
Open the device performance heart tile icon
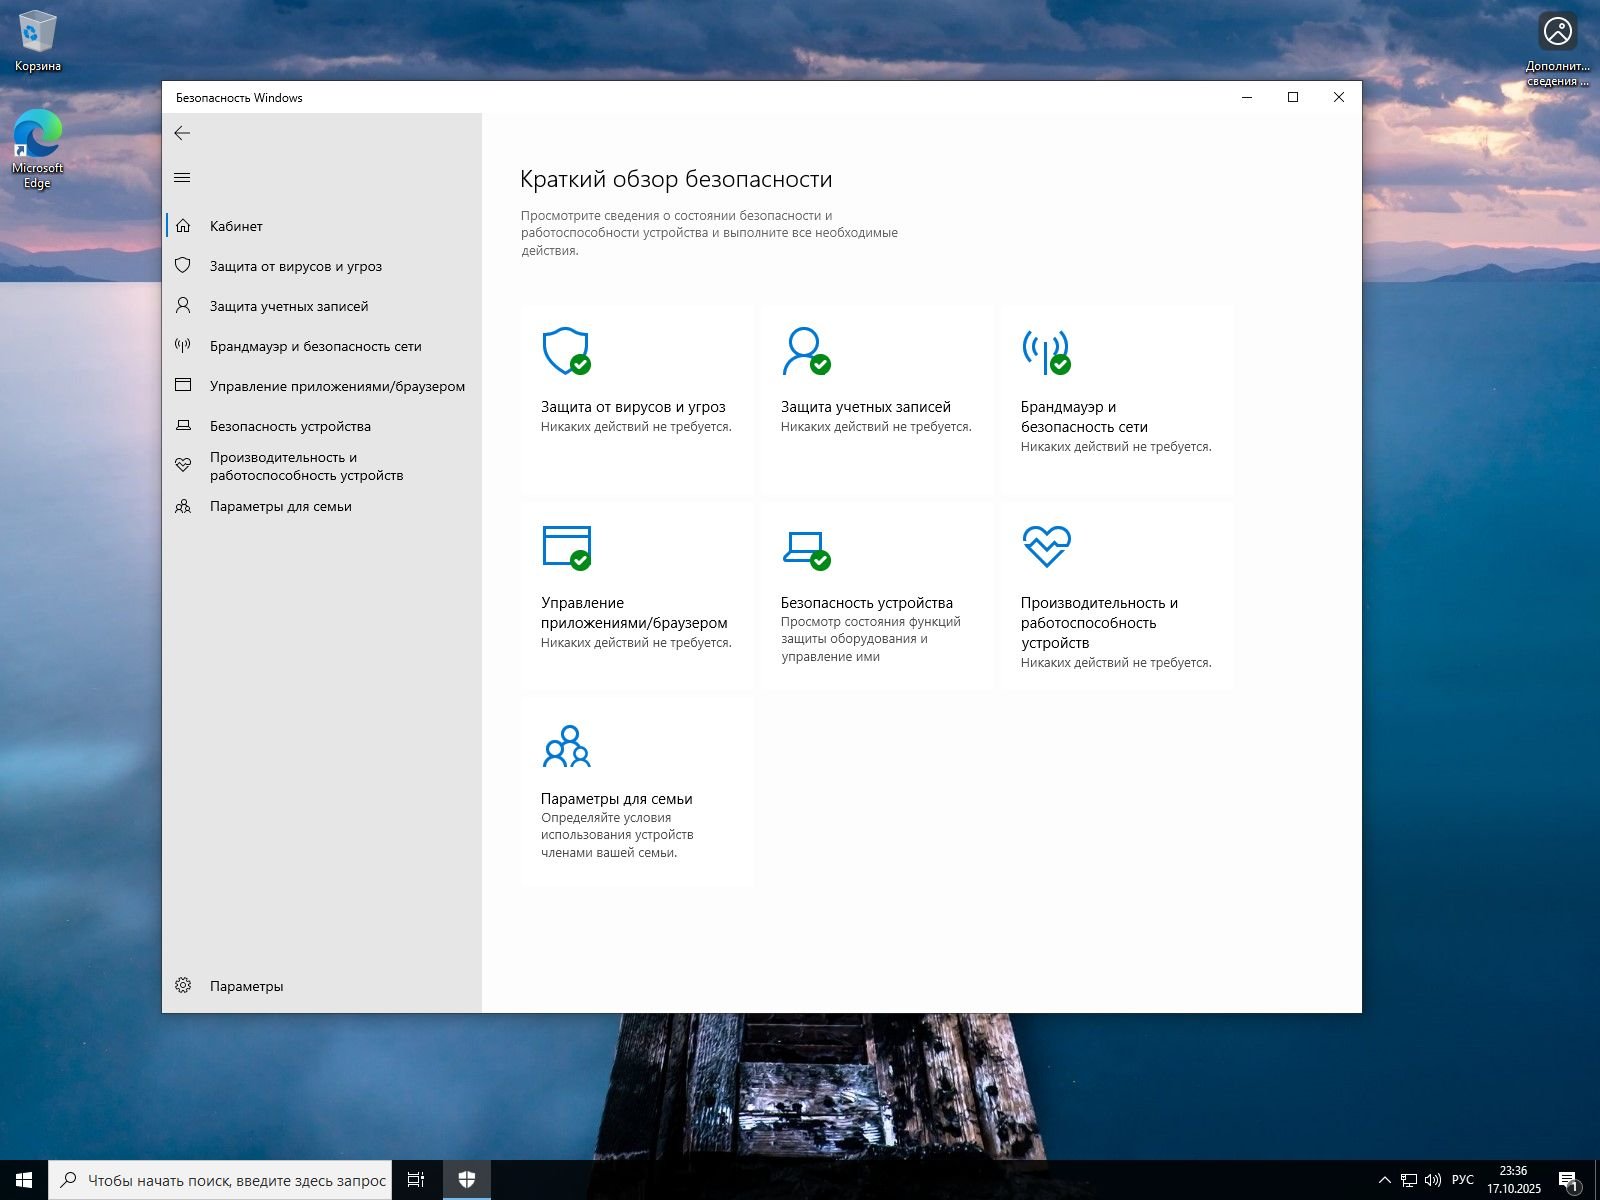pyautogui.click(x=1046, y=546)
